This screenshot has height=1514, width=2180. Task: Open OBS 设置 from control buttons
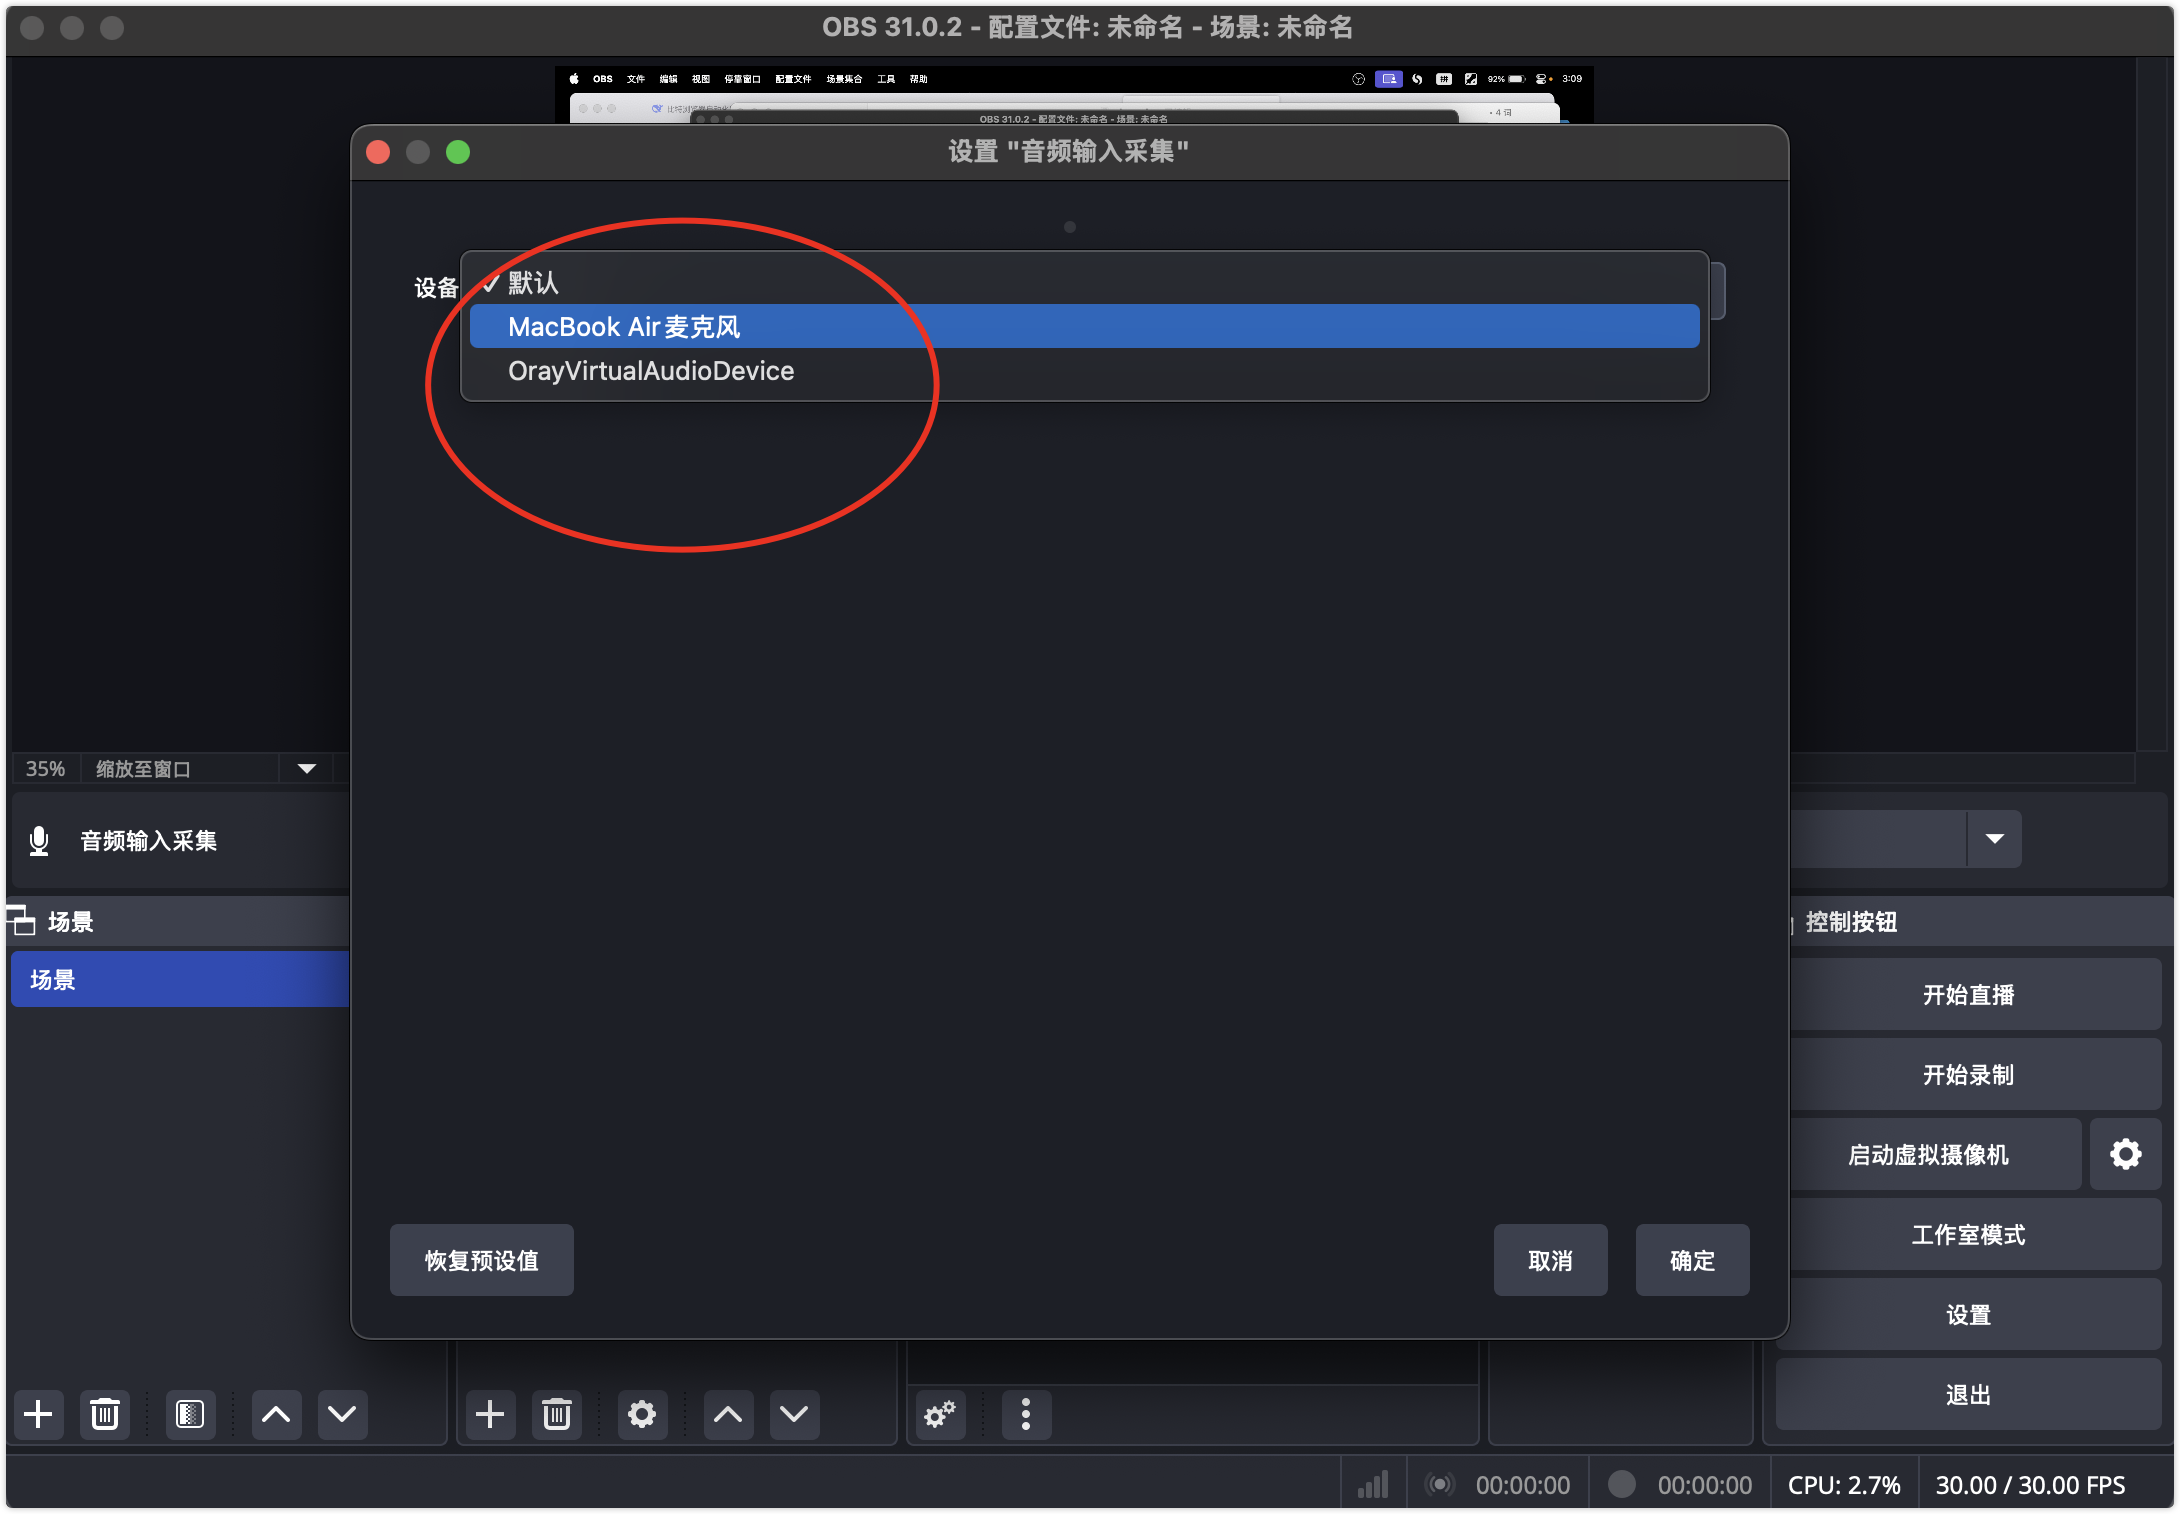(x=1968, y=1315)
